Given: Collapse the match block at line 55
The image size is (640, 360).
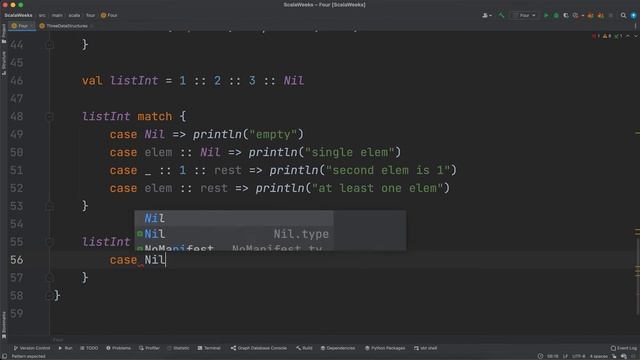Looking at the screenshot, I should [x=49, y=242].
